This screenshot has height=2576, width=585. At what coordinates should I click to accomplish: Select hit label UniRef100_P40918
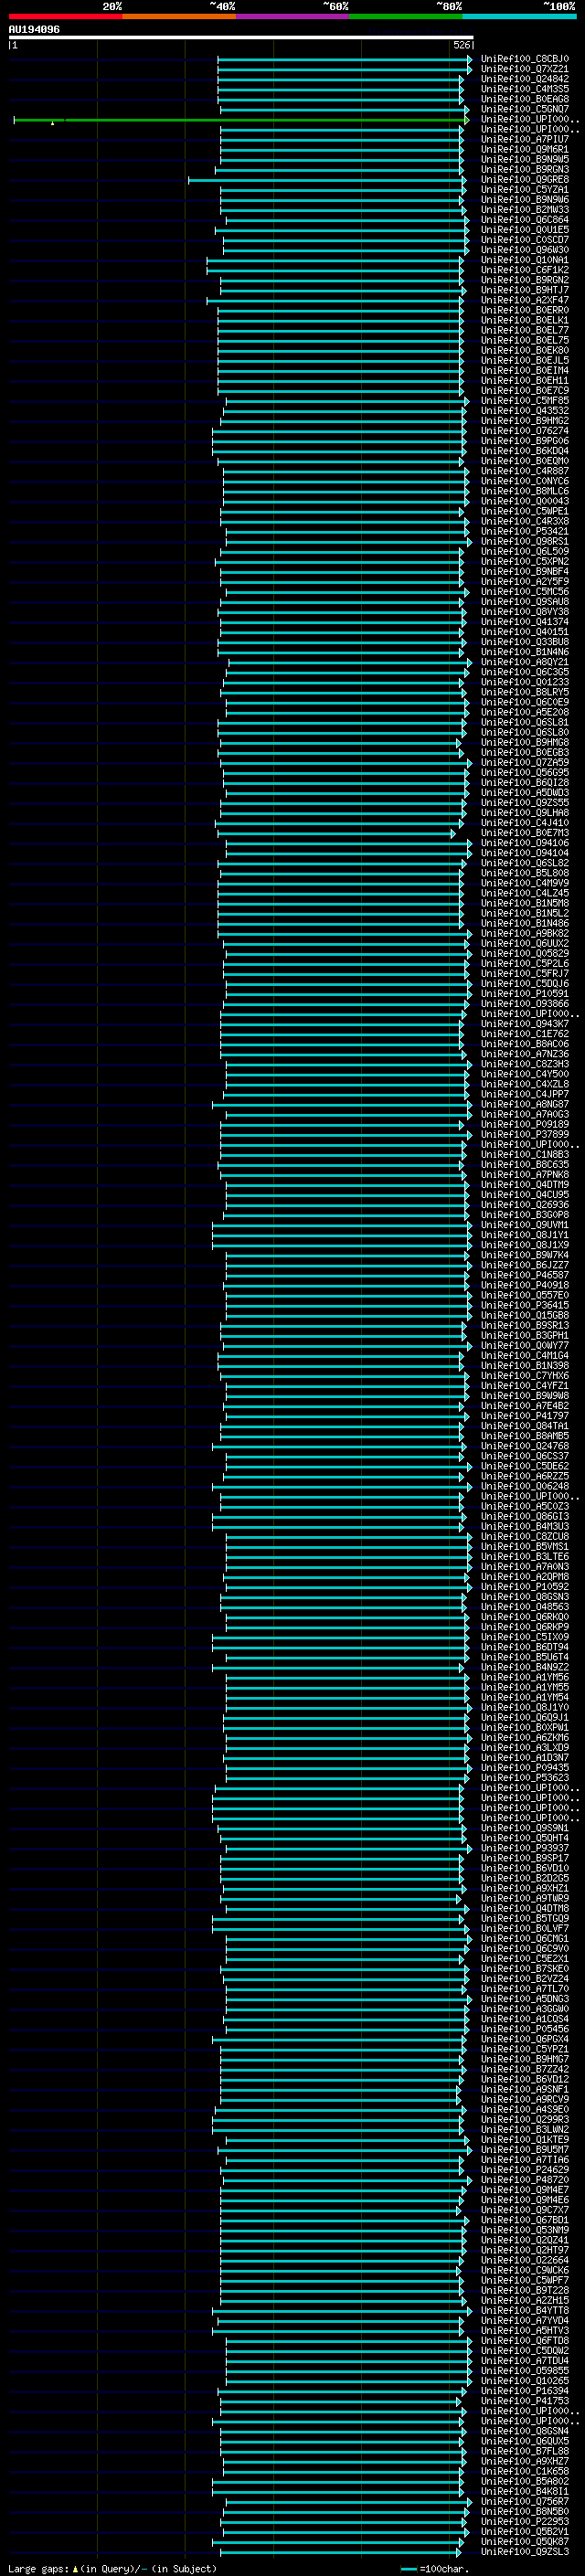(x=524, y=1285)
